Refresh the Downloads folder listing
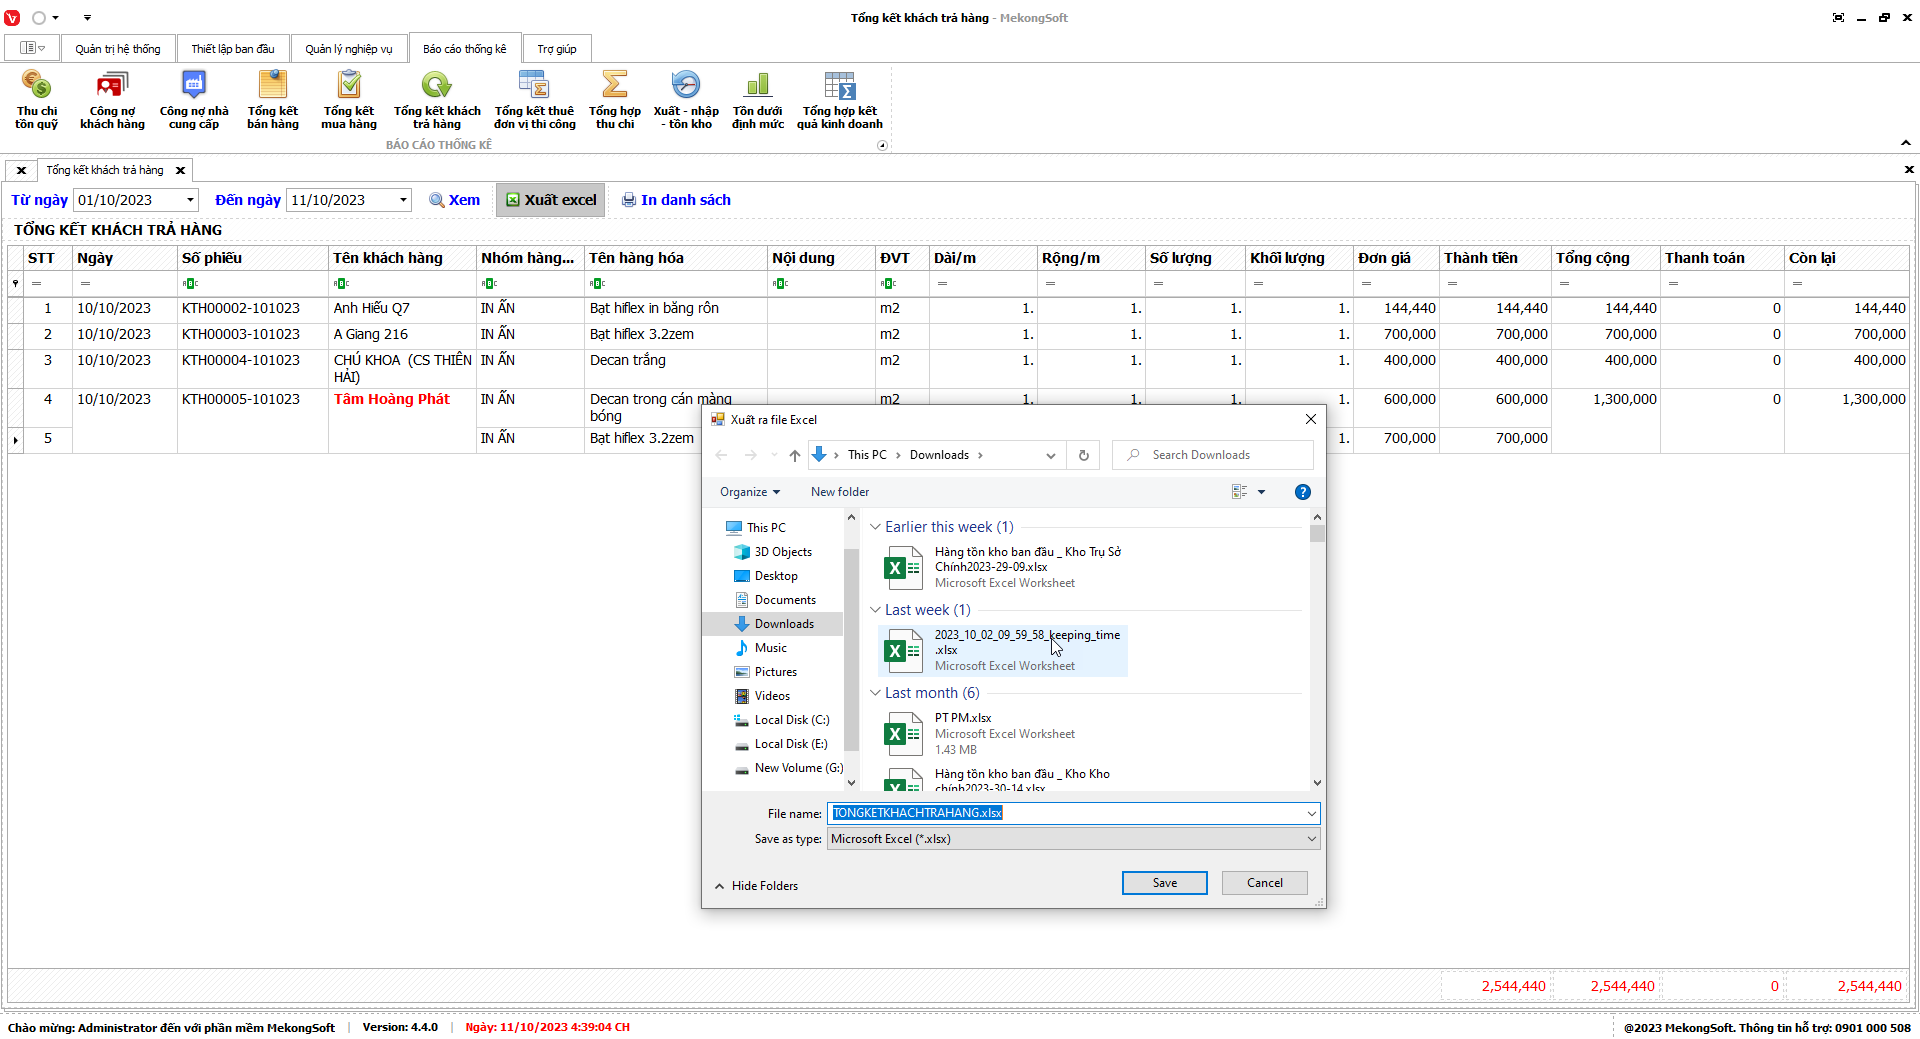This screenshot has width=1920, height=1039. click(1084, 456)
